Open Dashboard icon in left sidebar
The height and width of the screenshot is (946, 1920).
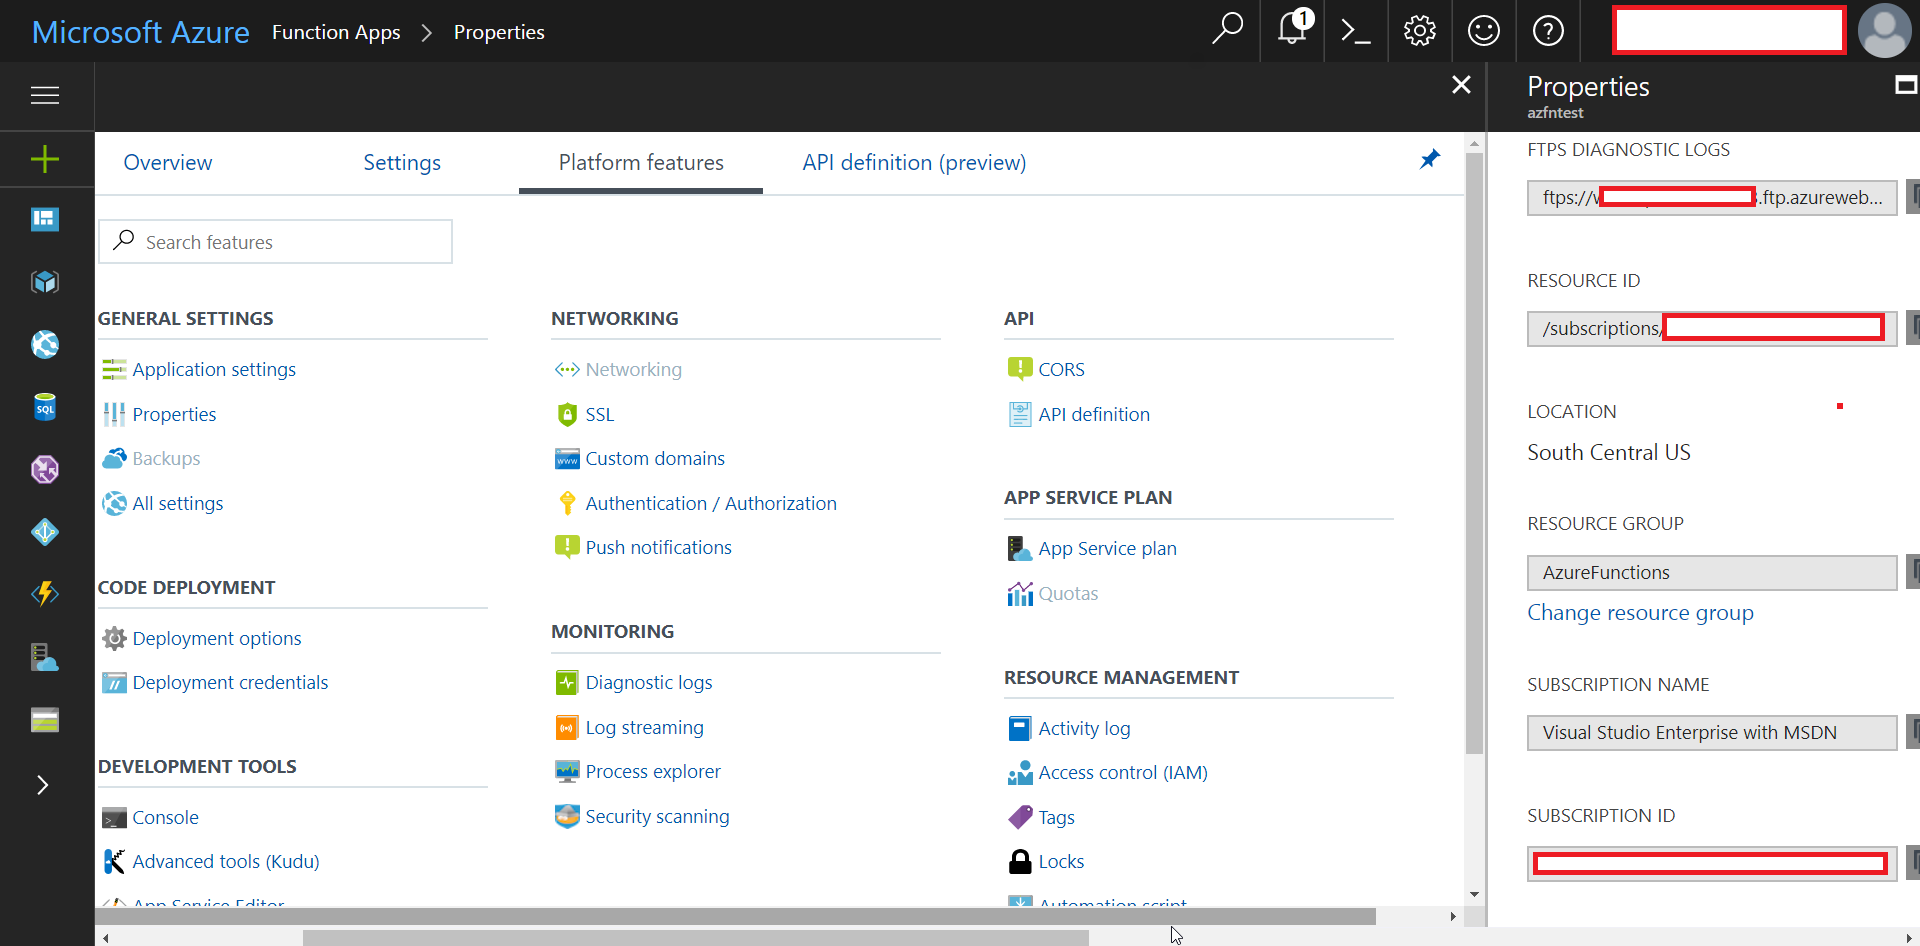45,219
